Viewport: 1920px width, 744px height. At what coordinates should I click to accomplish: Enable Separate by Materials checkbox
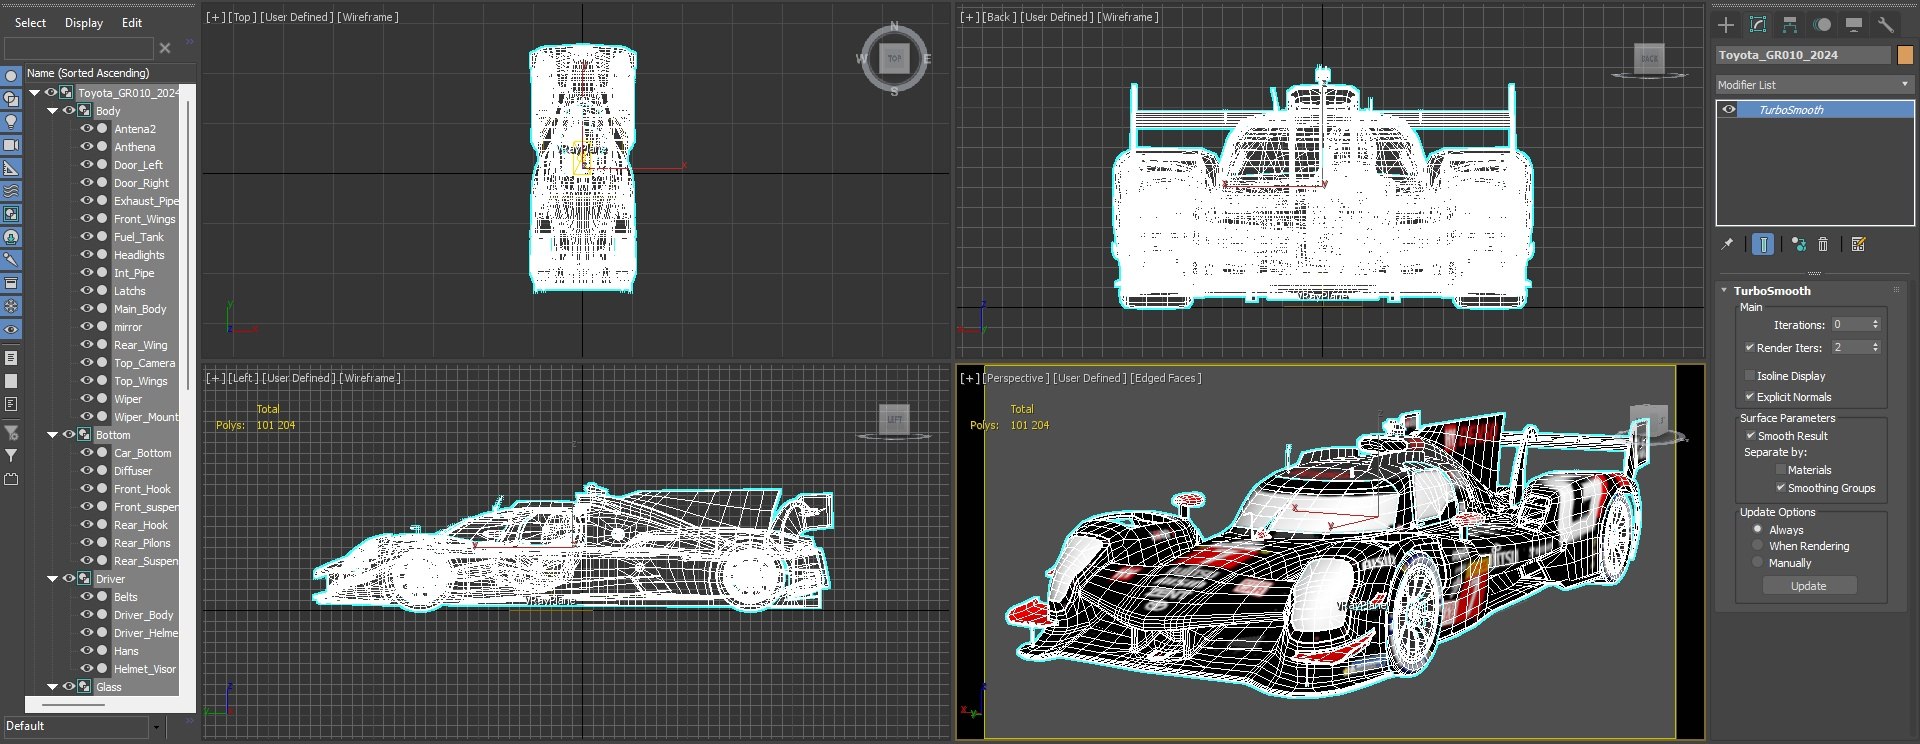(x=1781, y=470)
